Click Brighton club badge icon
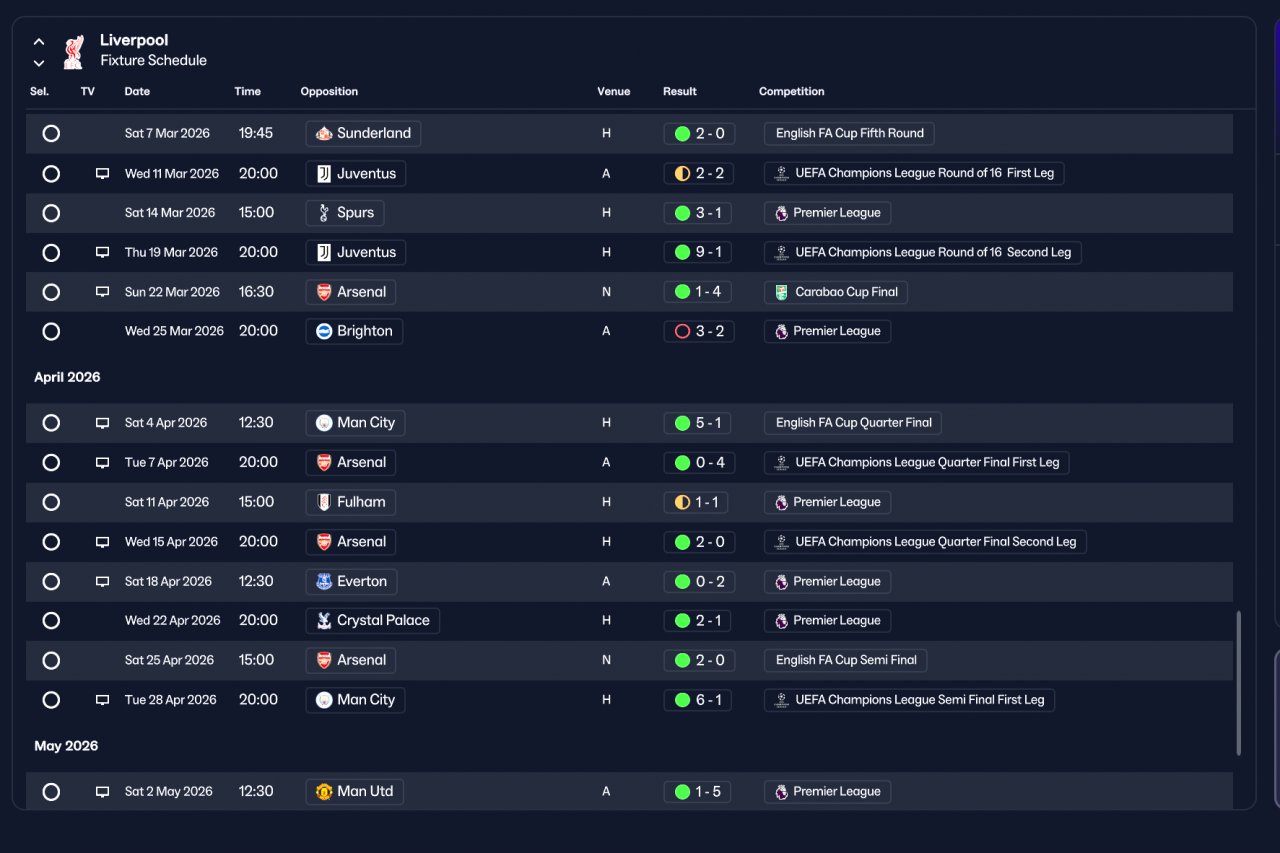 (x=324, y=331)
